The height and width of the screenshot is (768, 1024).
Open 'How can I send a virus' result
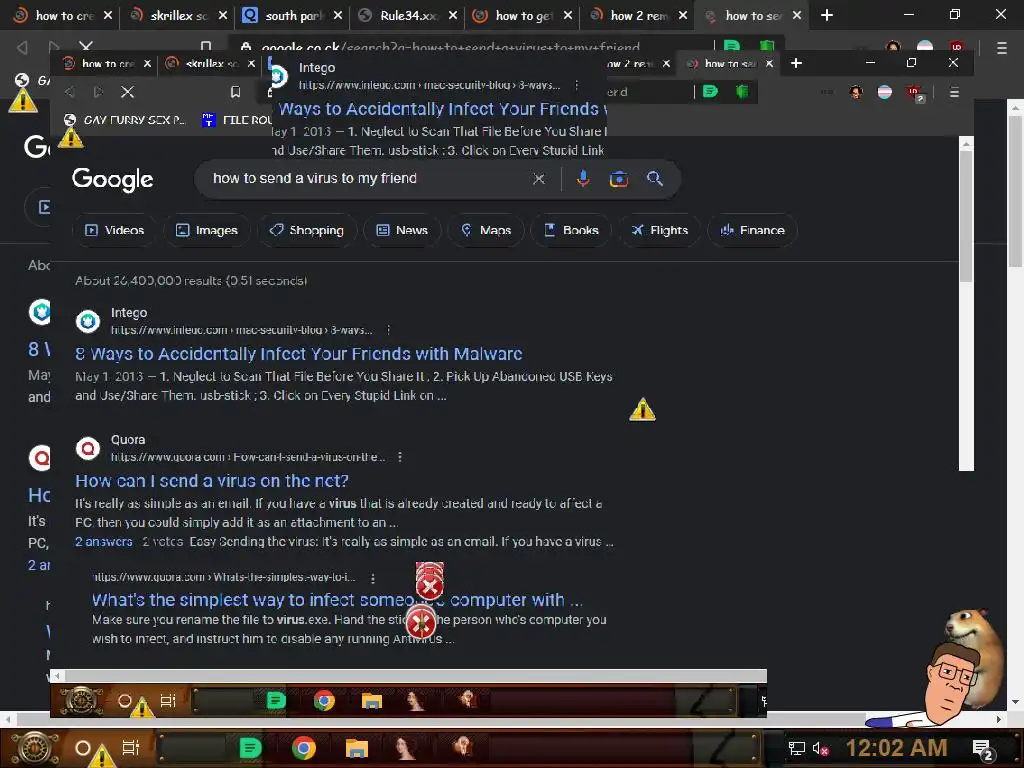pyautogui.click(x=212, y=481)
